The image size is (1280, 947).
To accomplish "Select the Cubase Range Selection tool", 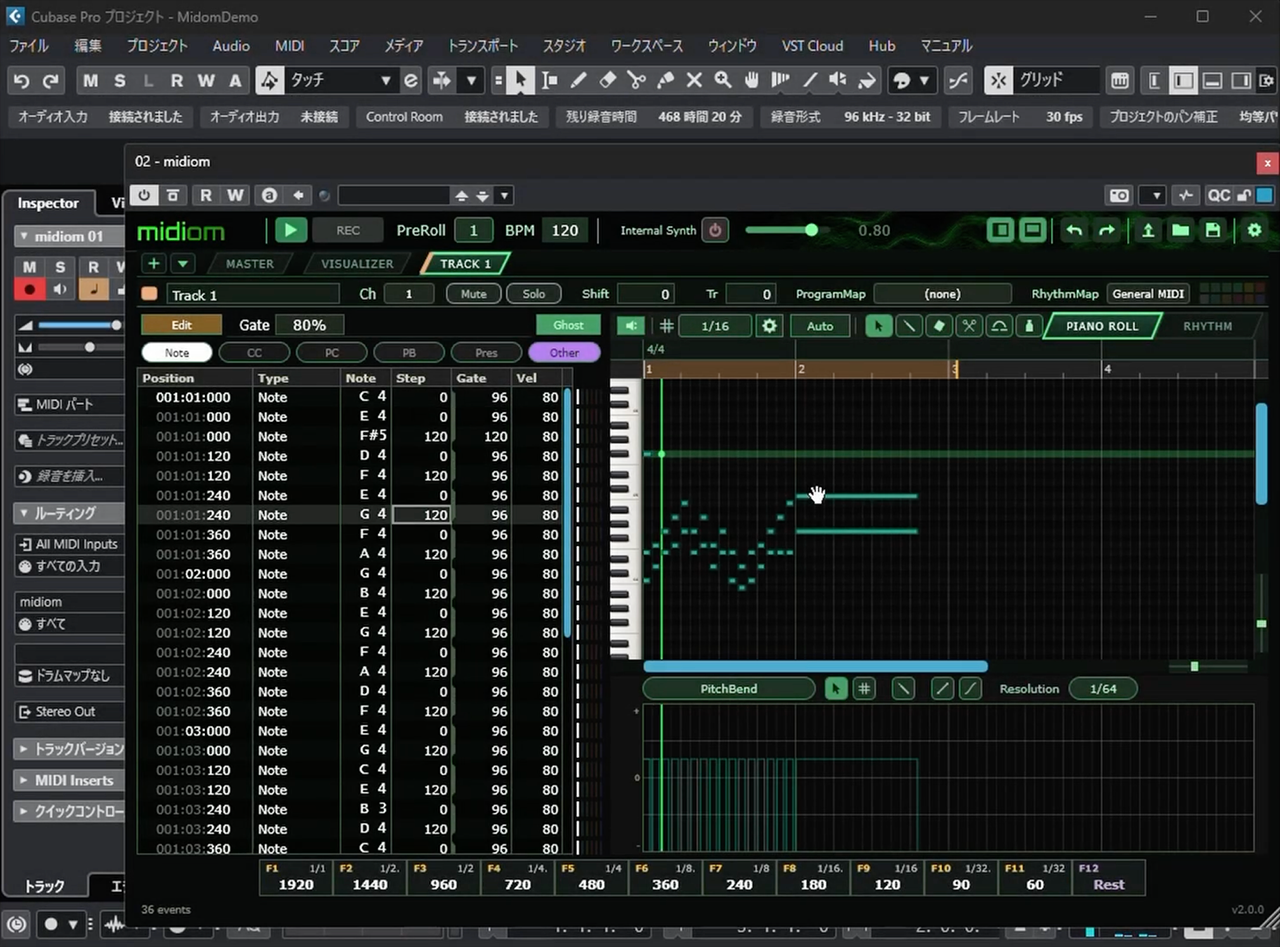I will coord(549,81).
